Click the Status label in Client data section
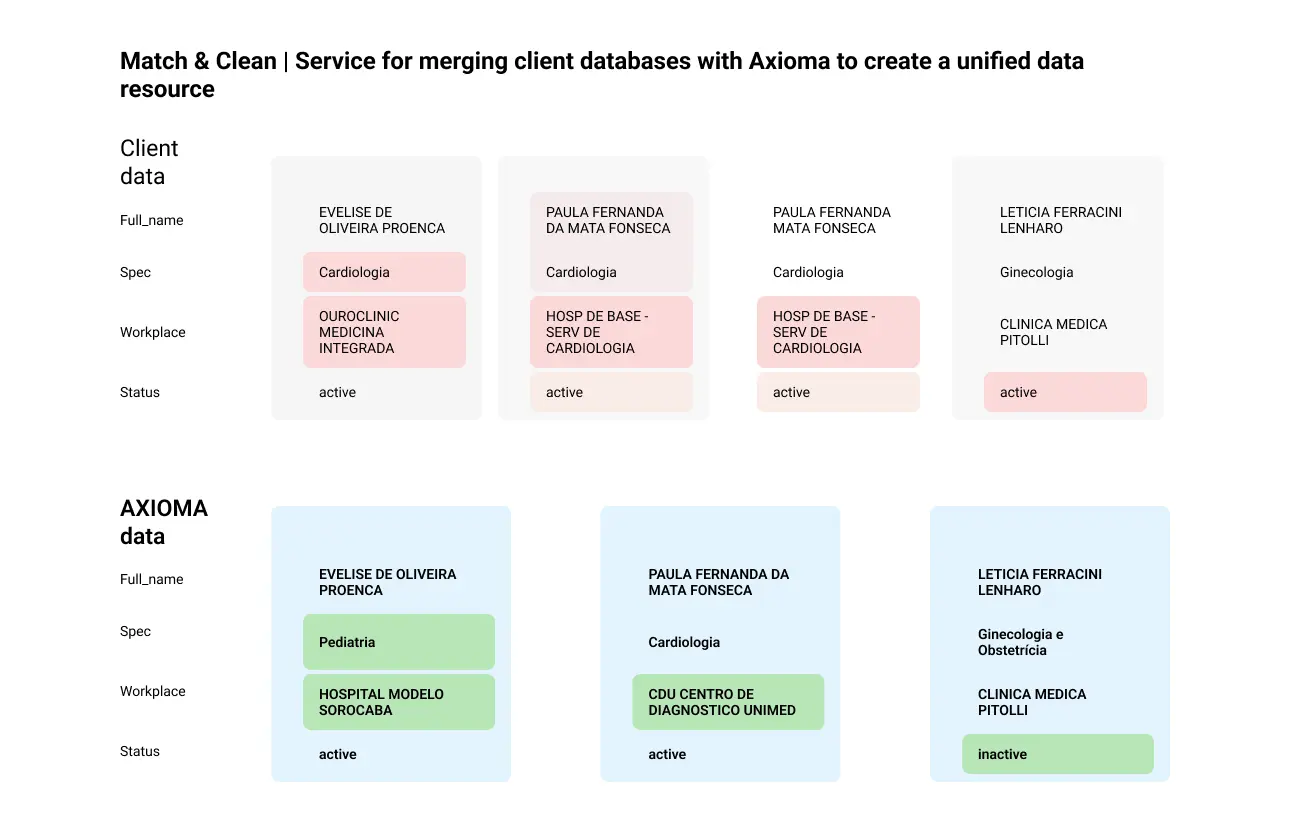1290x825 pixels. click(x=140, y=392)
